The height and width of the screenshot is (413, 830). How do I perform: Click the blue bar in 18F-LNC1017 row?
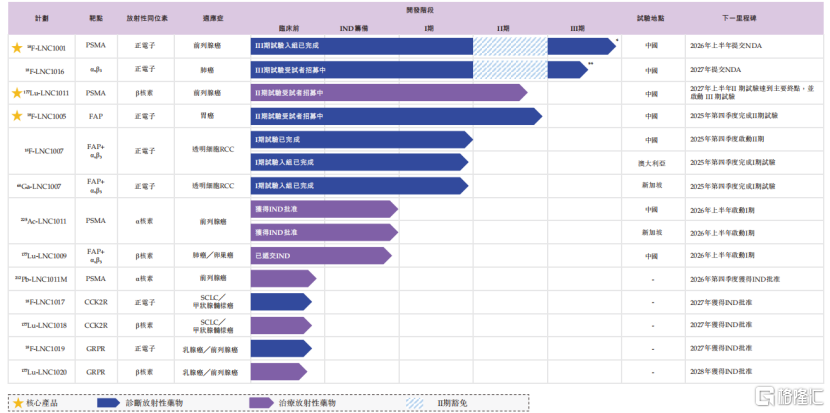point(281,302)
